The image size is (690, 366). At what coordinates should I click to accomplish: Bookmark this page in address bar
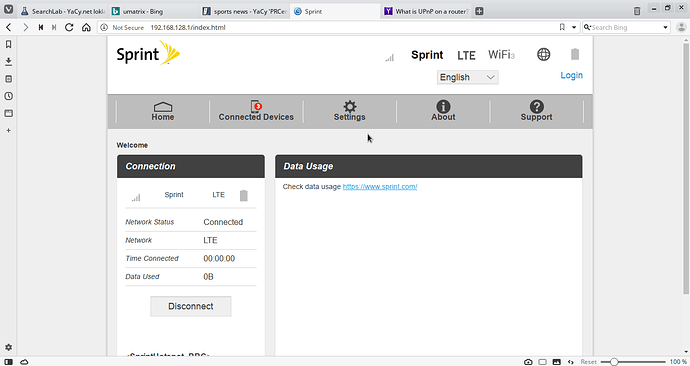(x=562, y=27)
